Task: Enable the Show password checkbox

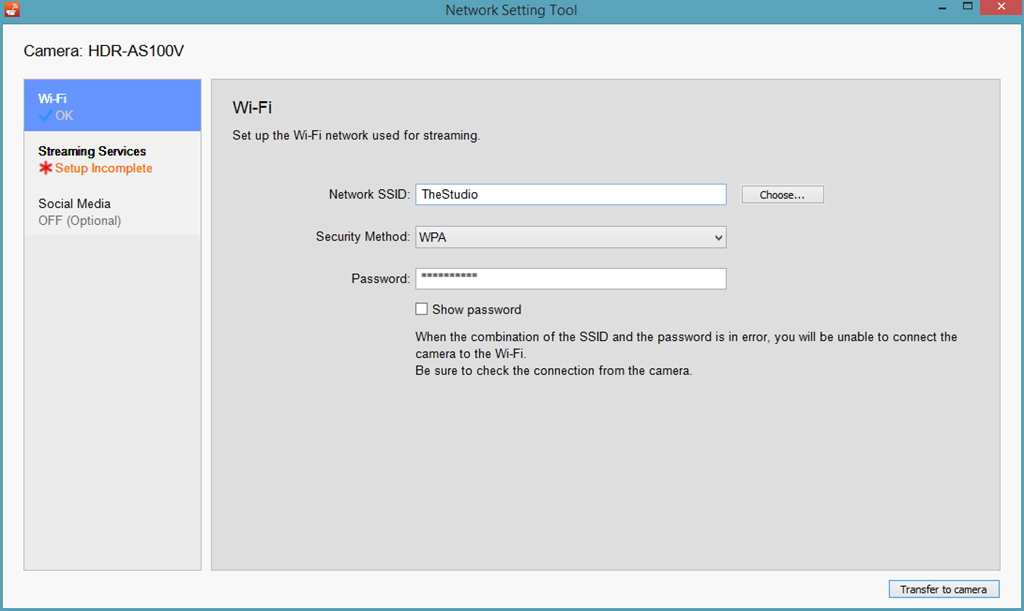Action: pyautogui.click(x=422, y=309)
